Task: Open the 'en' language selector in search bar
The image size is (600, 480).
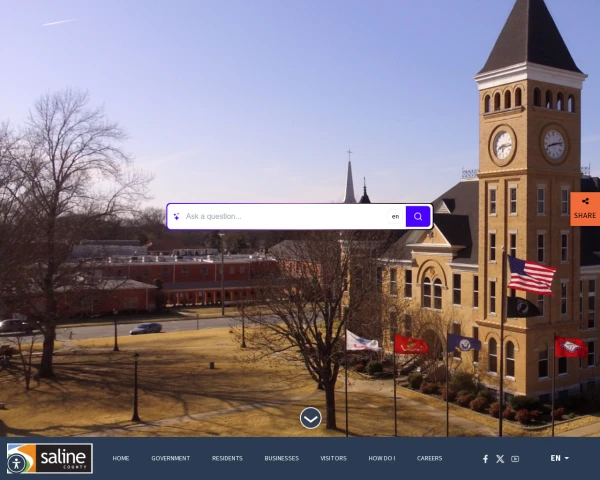Action: (396, 217)
